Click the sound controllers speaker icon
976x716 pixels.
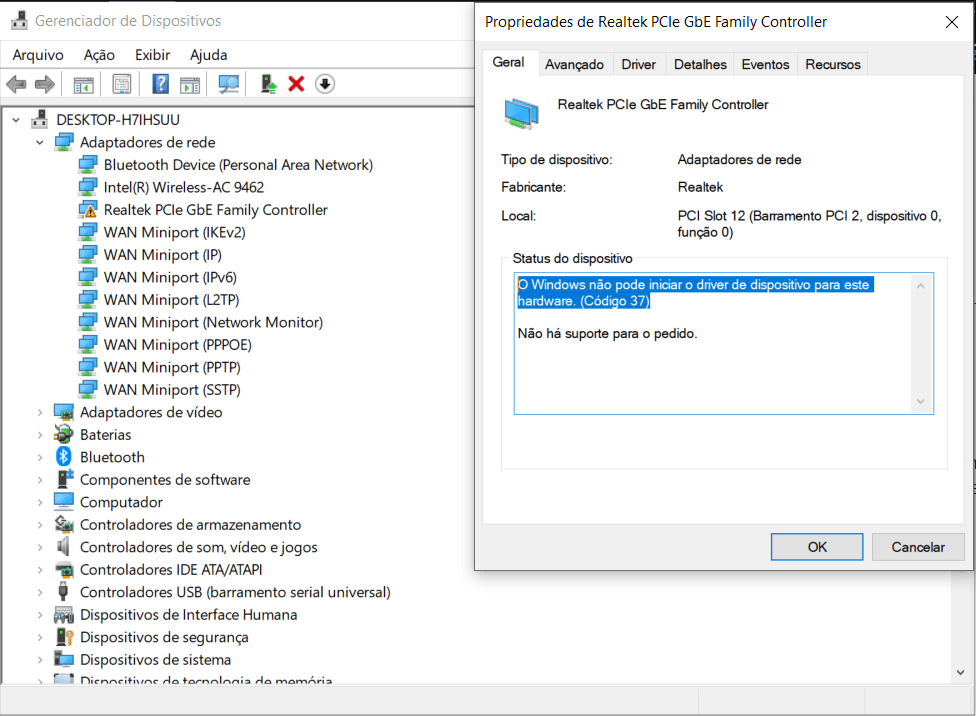point(63,547)
